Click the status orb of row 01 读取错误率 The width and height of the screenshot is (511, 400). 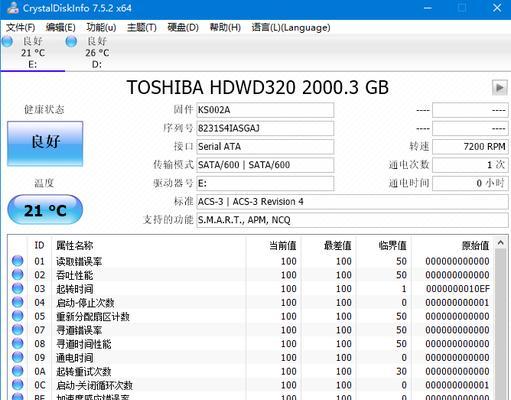tap(17, 261)
